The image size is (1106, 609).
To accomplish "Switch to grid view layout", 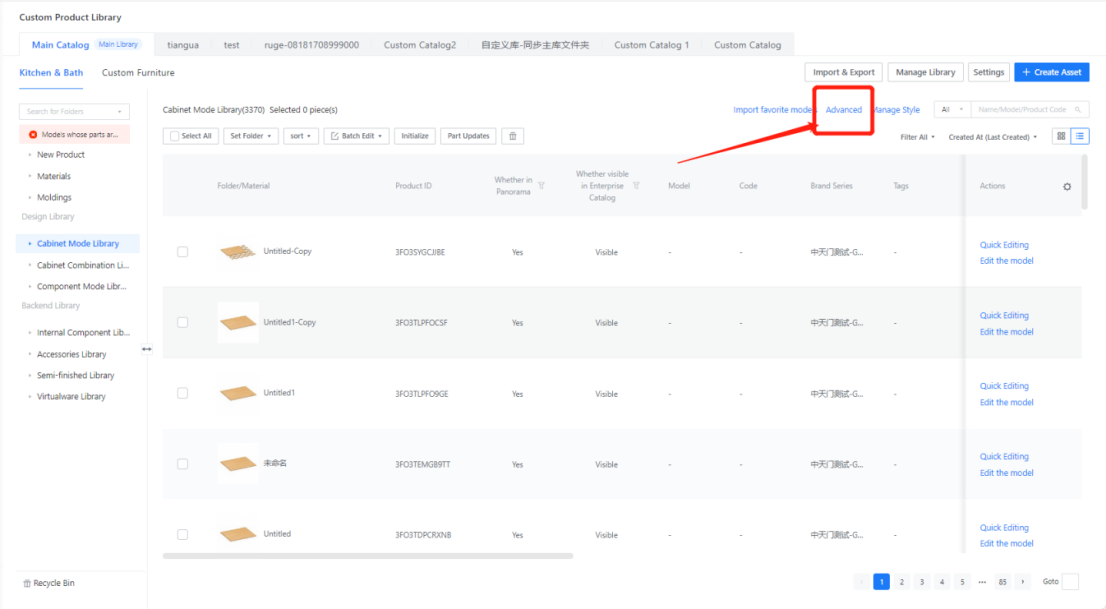I will click(1060, 136).
